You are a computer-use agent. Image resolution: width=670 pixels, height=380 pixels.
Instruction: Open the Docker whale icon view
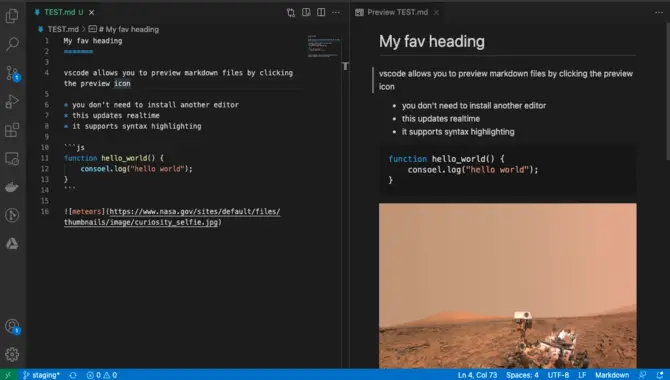(x=12, y=187)
